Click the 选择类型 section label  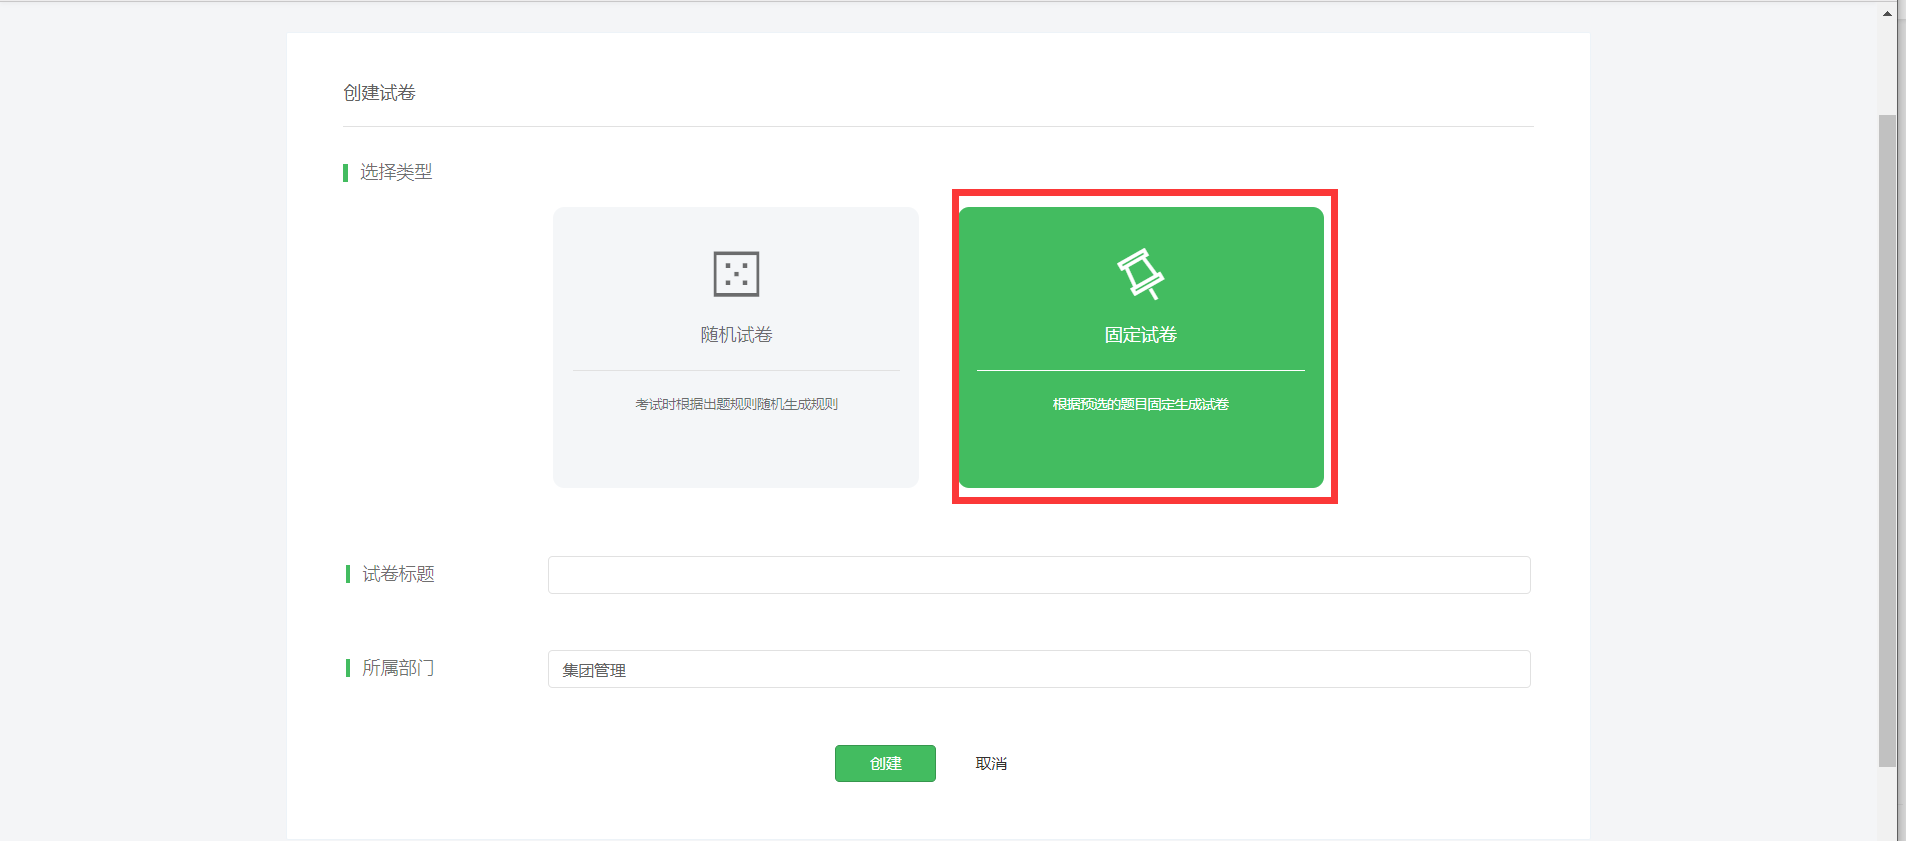click(x=396, y=172)
